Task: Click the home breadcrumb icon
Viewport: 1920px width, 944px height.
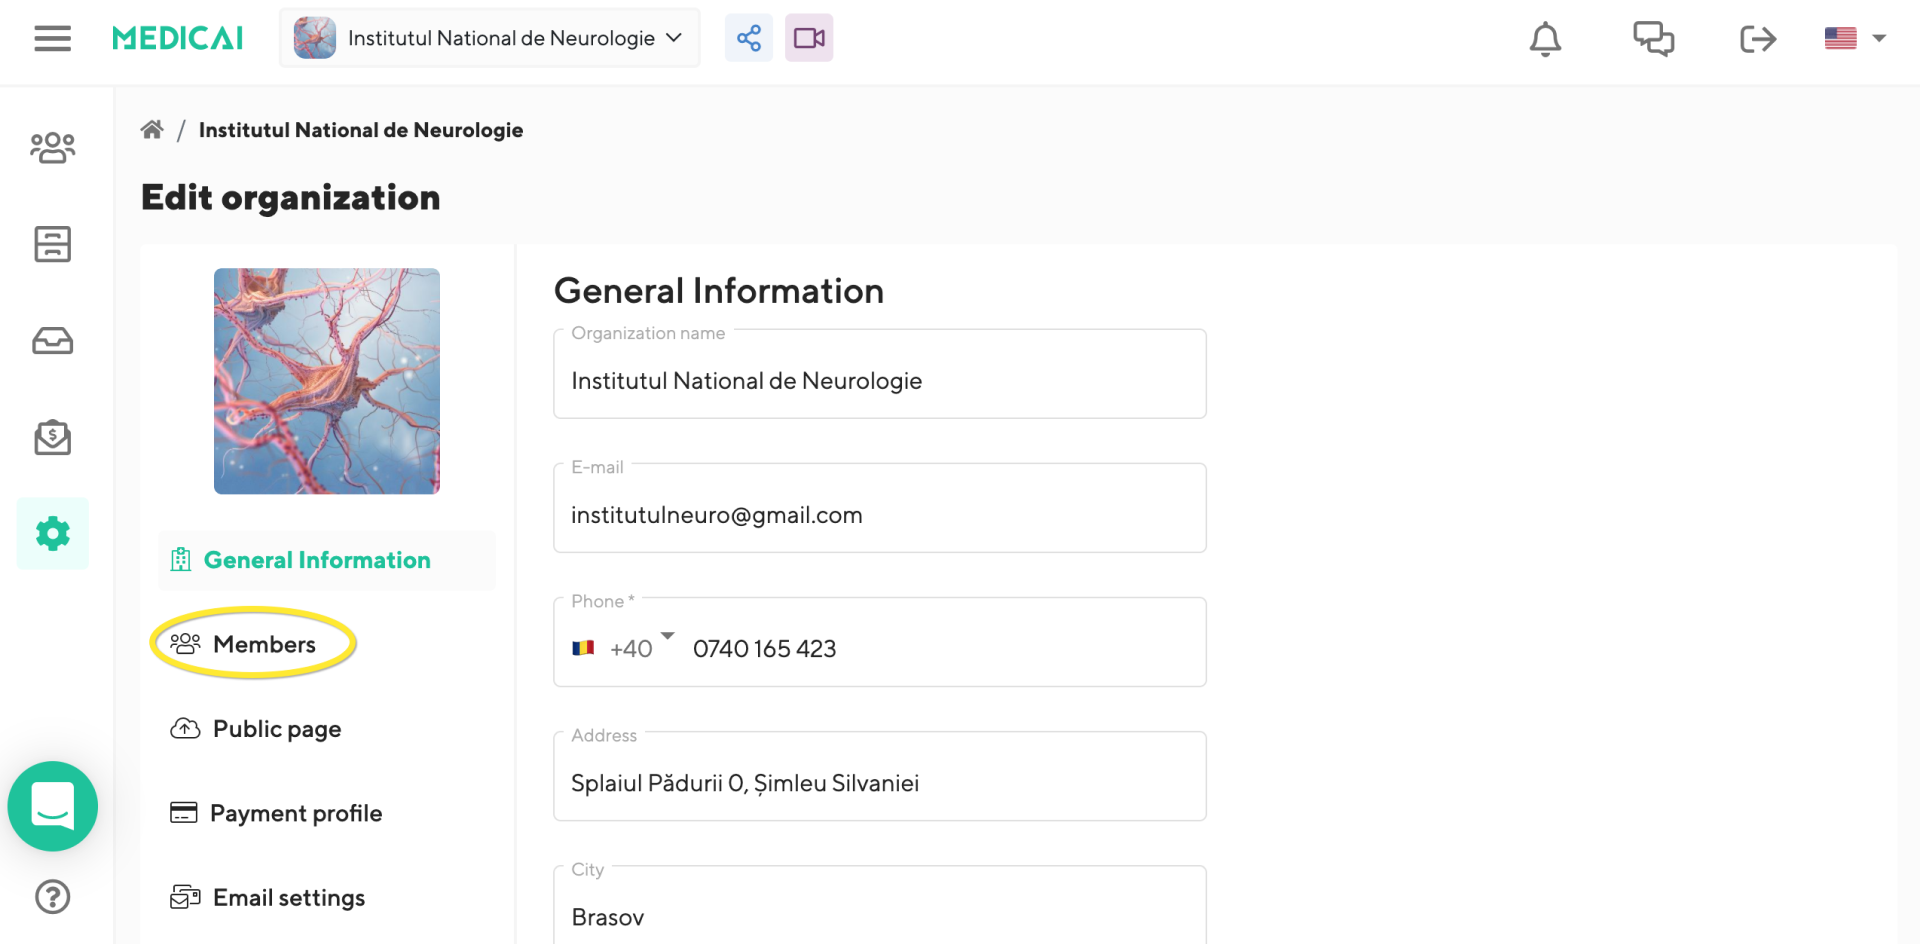Action: click(x=152, y=130)
